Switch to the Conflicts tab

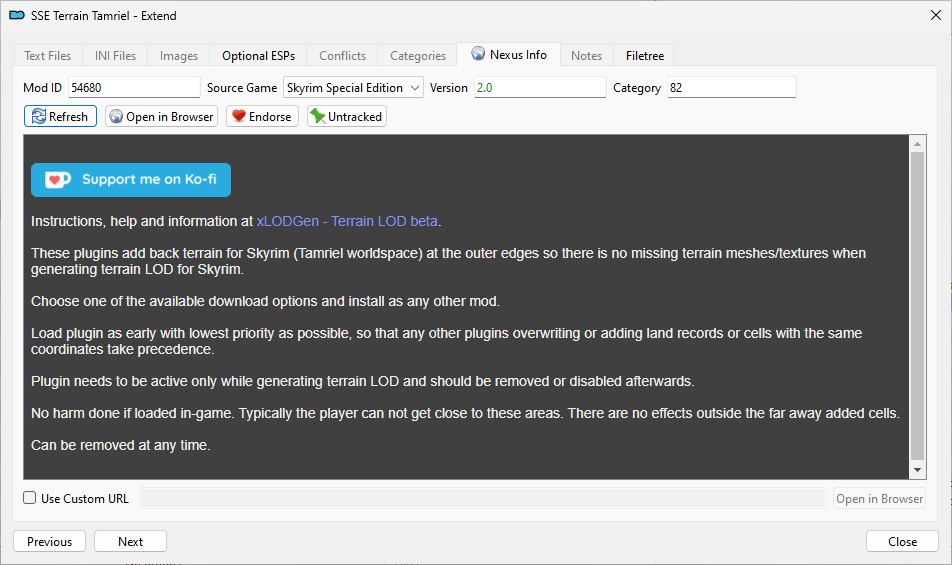[x=342, y=56]
